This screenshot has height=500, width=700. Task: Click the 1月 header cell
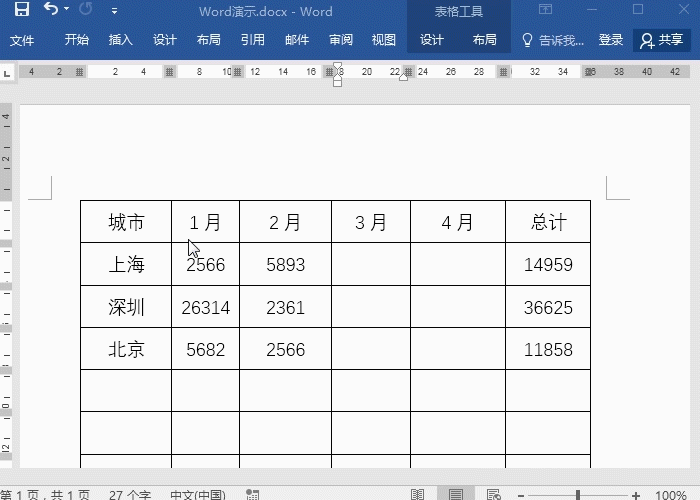[205, 222]
